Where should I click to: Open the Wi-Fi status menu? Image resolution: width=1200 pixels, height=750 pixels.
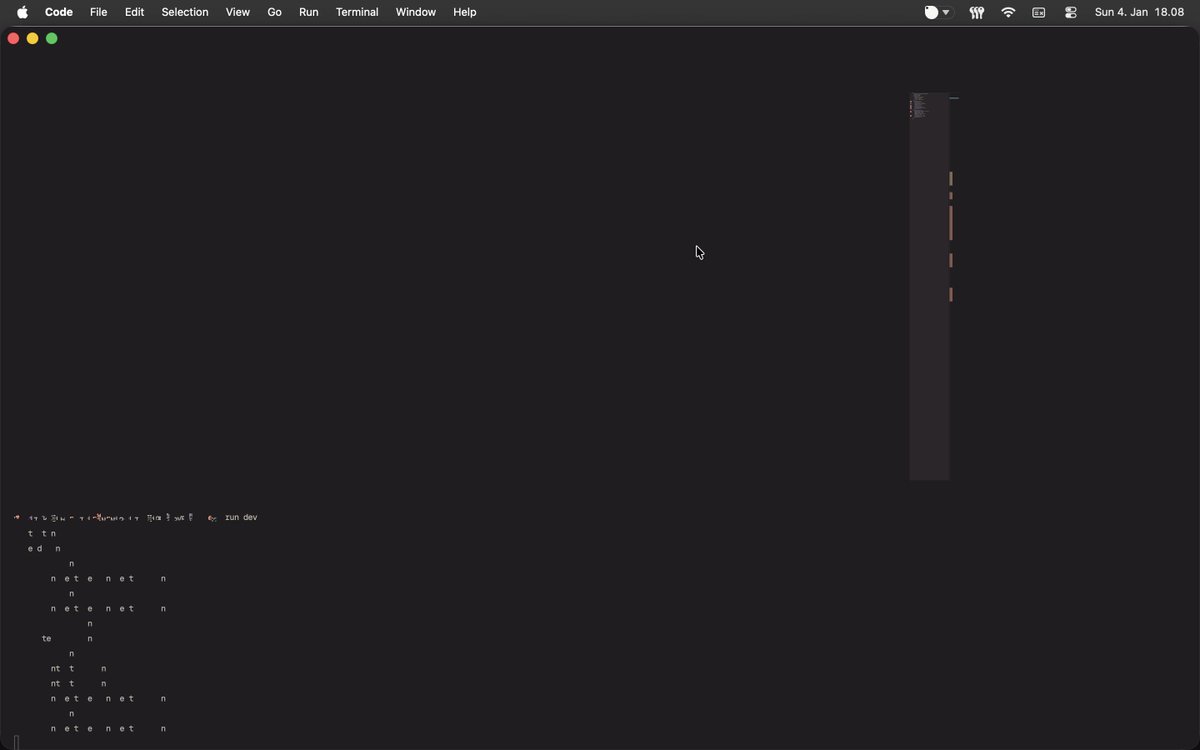(1008, 12)
